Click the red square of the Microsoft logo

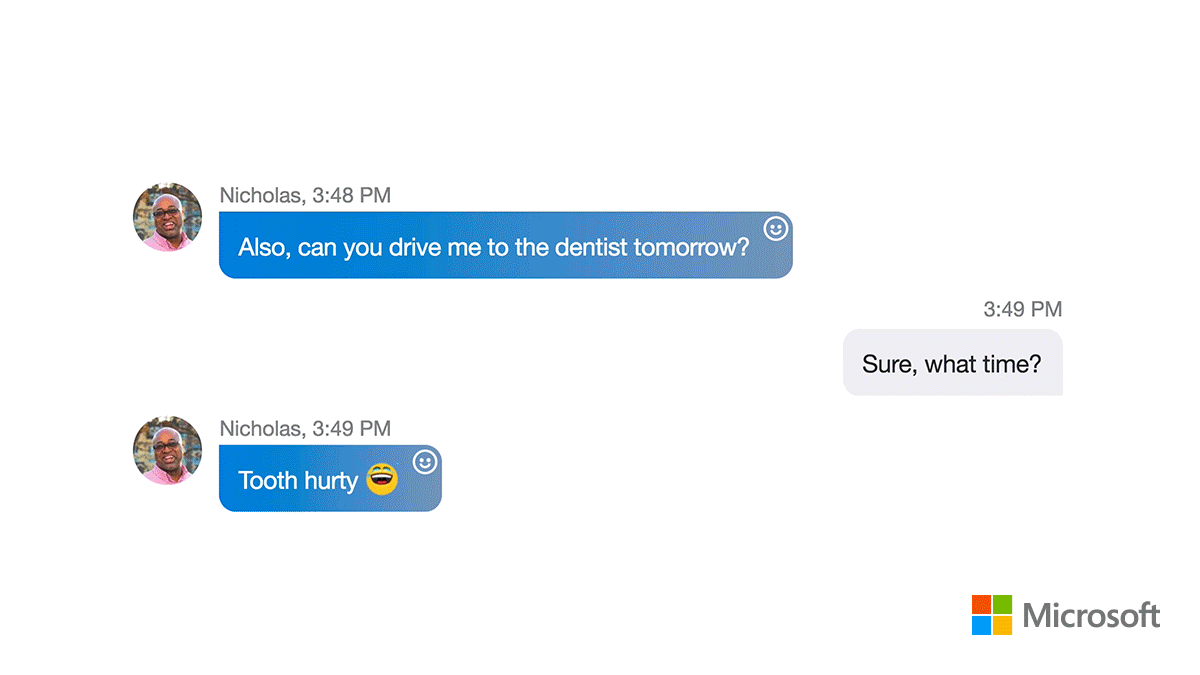tap(981, 604)
